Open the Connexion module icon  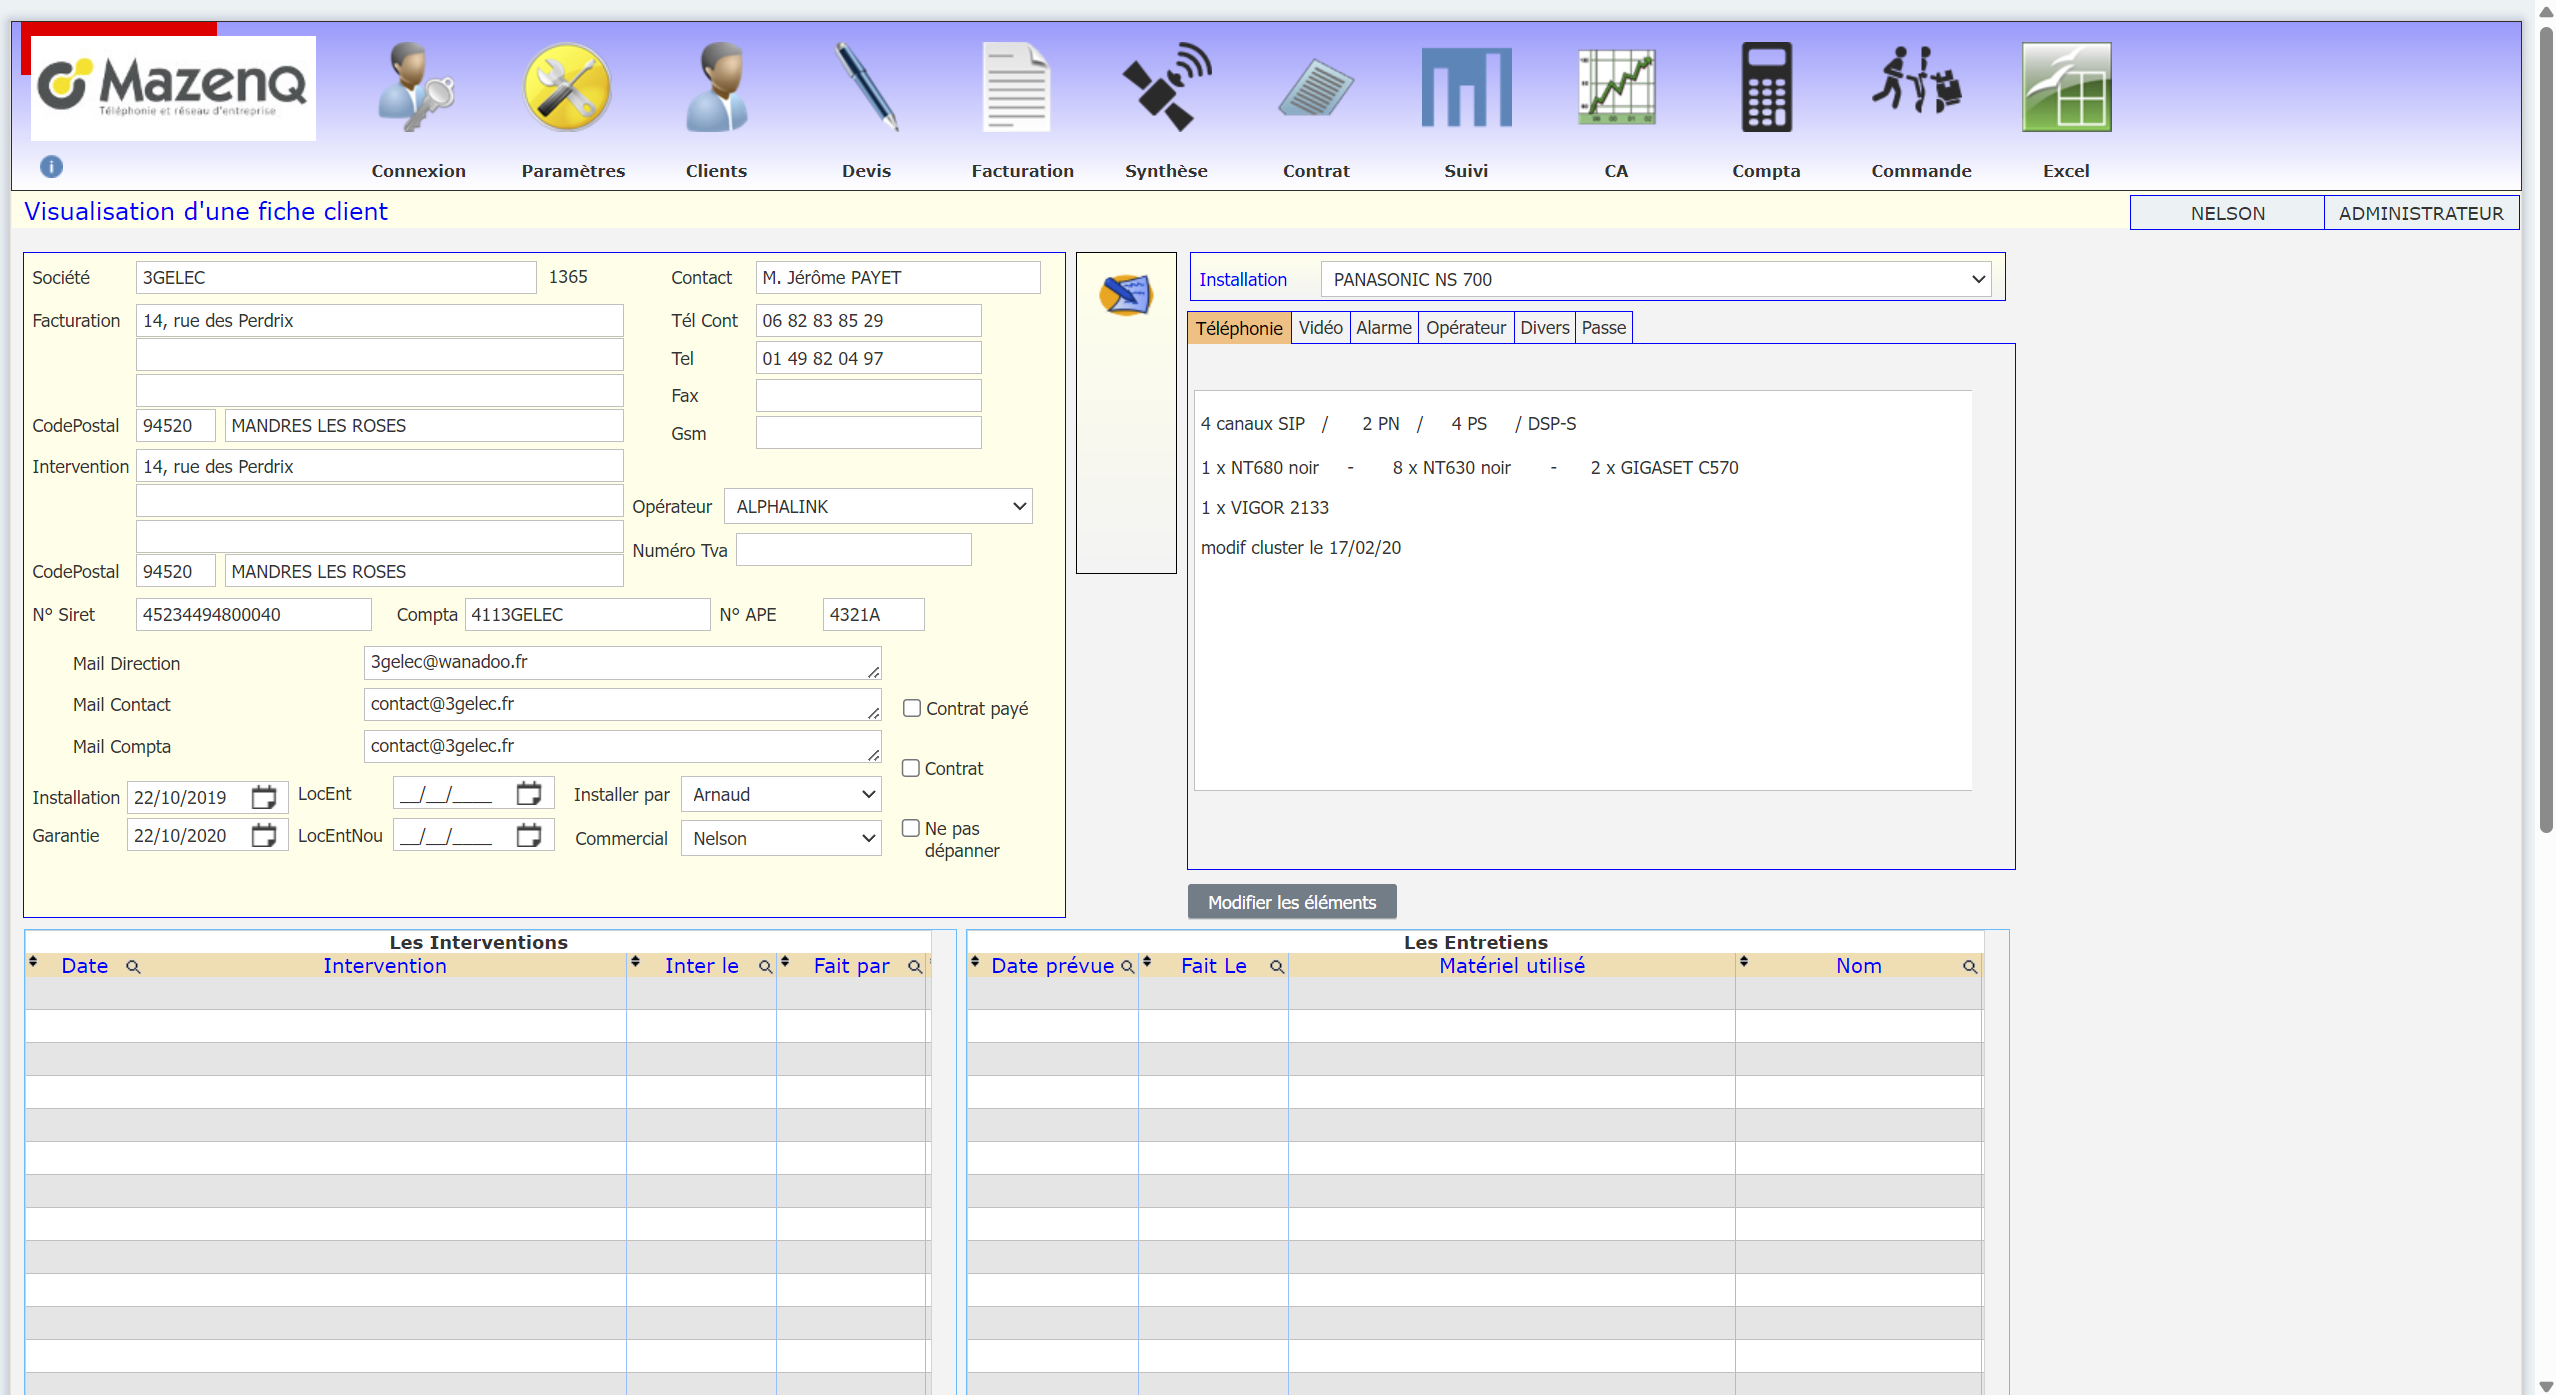point(417,87)
